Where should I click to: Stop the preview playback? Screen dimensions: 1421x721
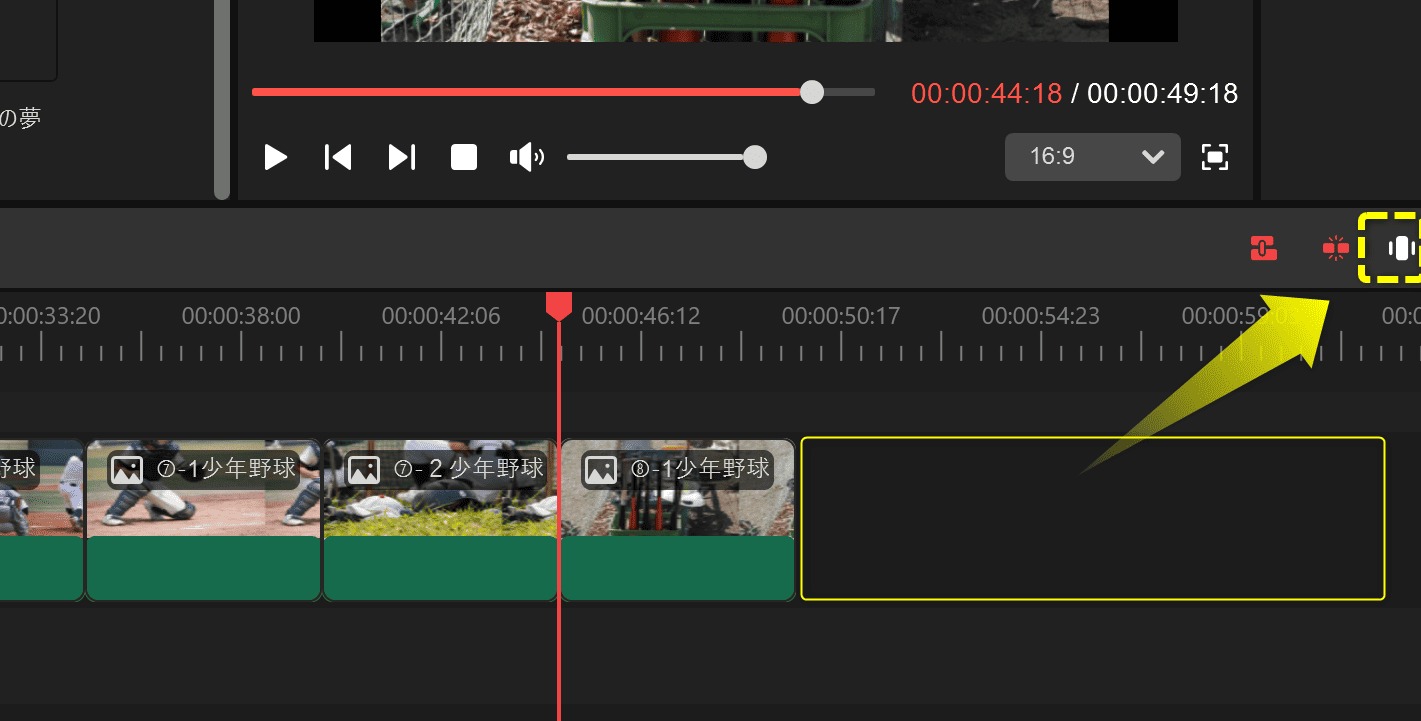click(x=464, y=157)
